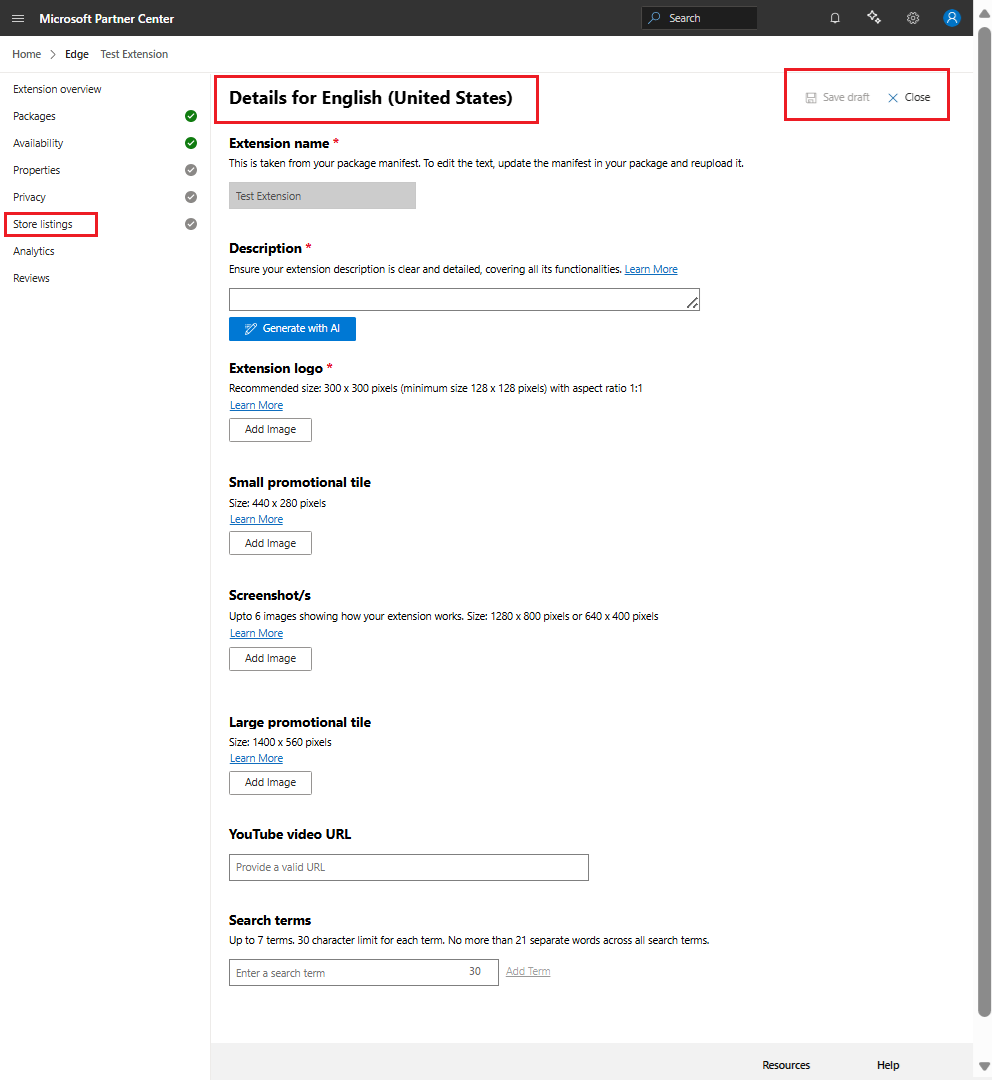Click the Enter a search term field
The height and width of the screenshot is (1080, 992).
364,973
